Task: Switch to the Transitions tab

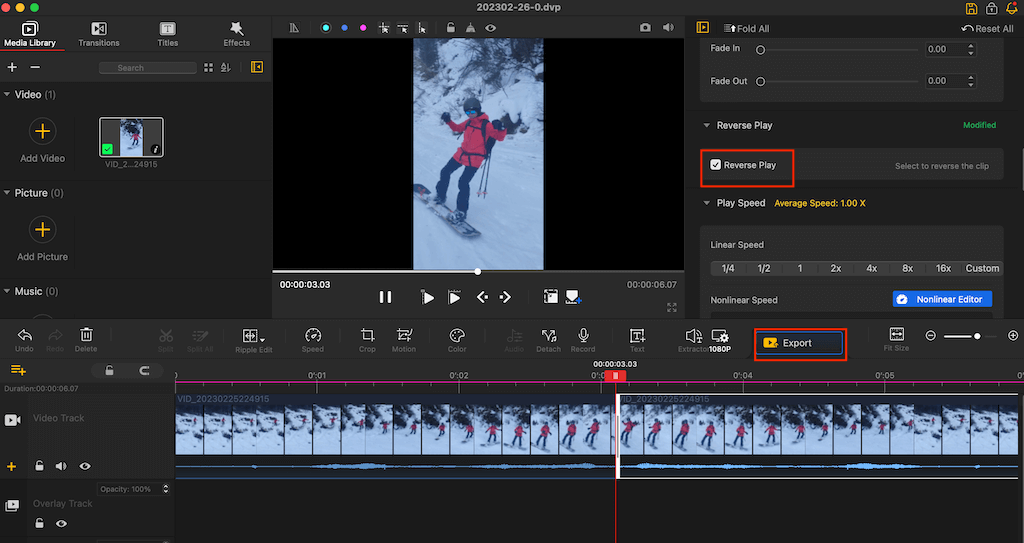Action: tap(99, 34)
